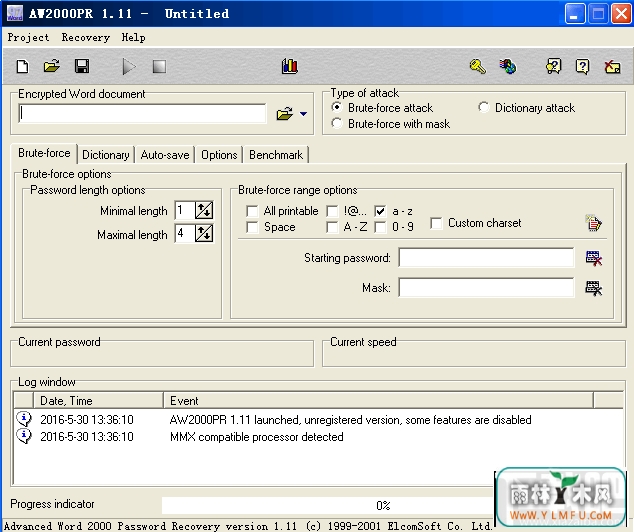
Task: Enable Custom charset checkbox
Action: (x=436, y=223)
